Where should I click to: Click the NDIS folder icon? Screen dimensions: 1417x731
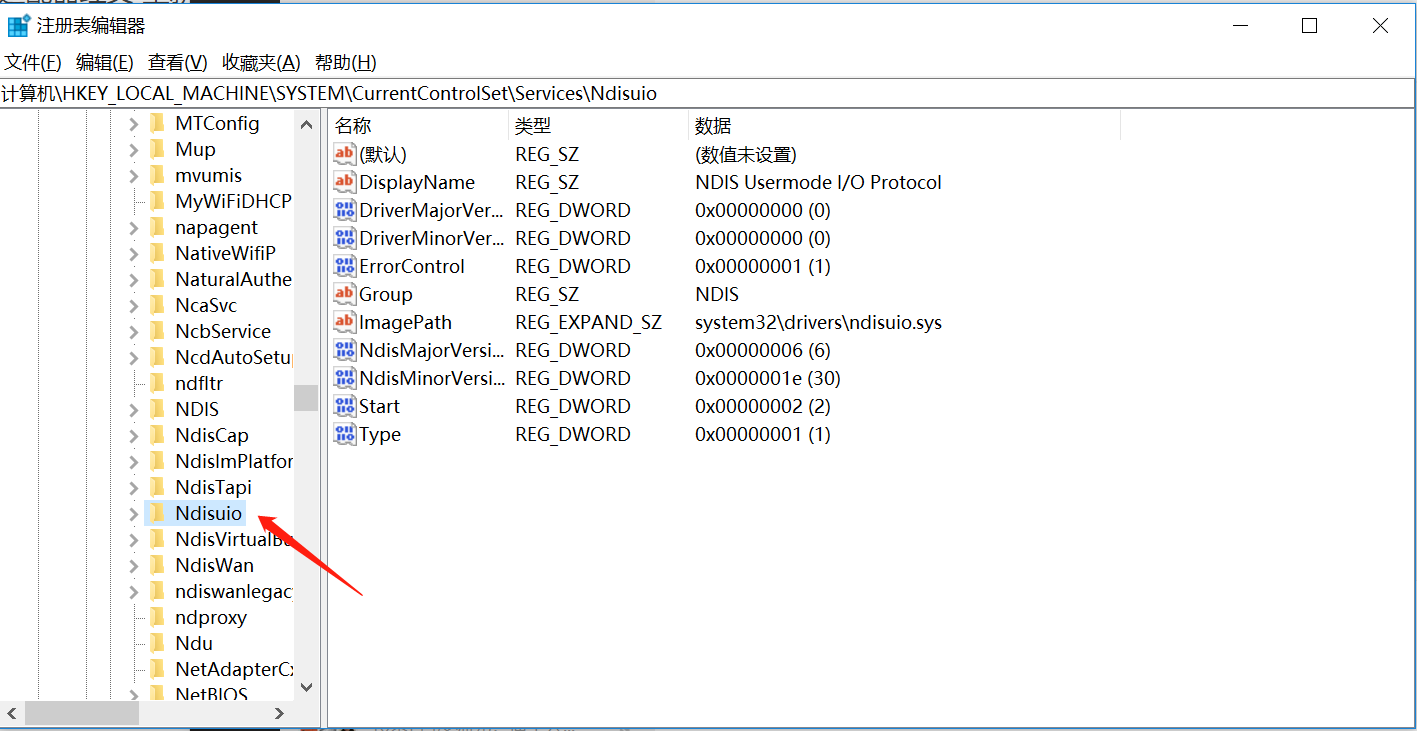[157, 409]
